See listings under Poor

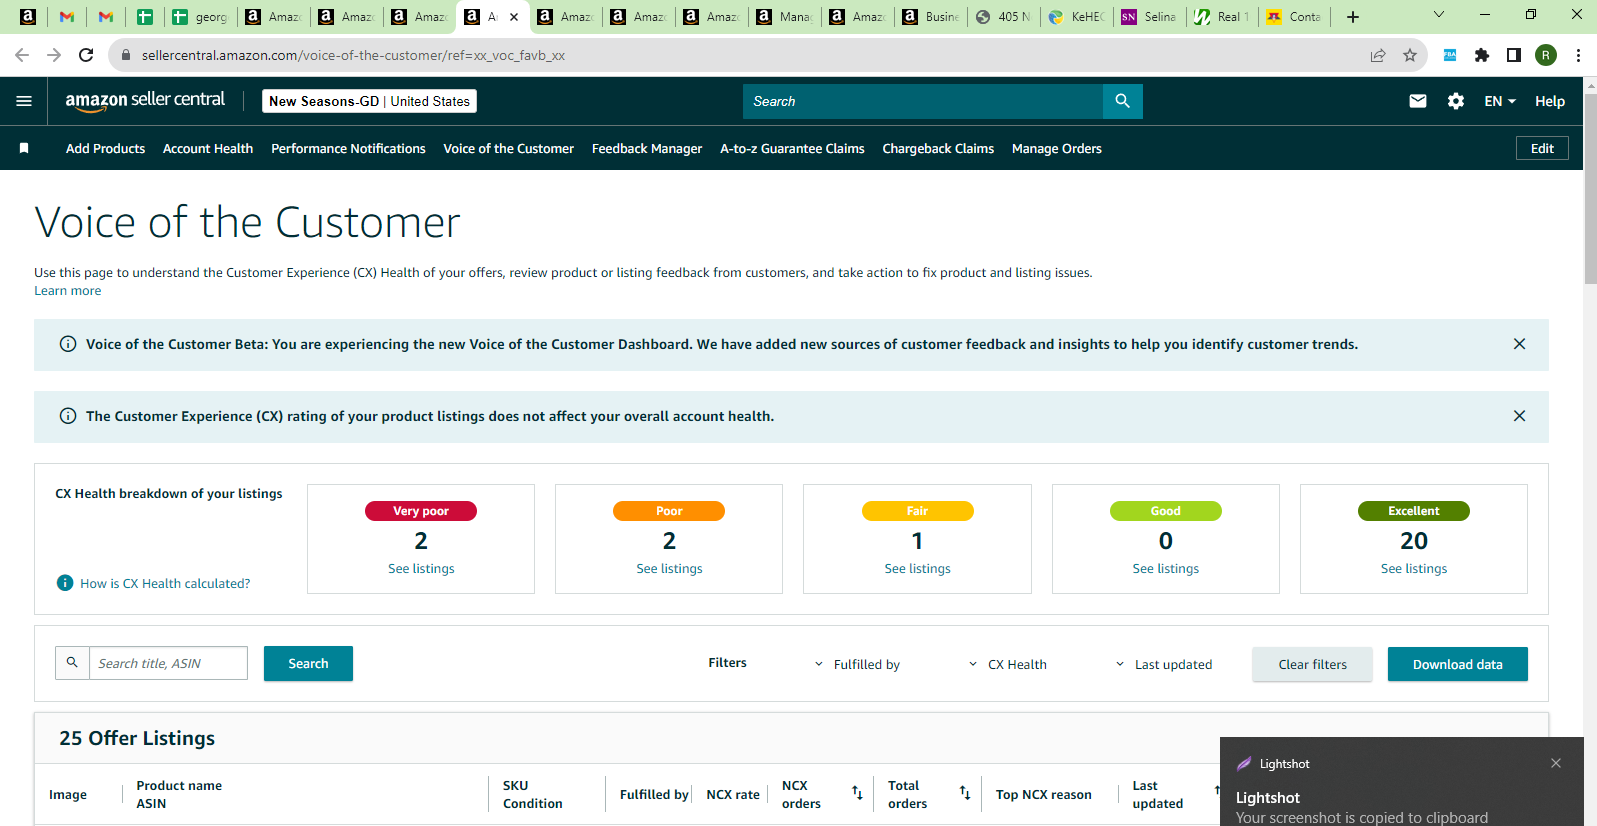point(669,568)
